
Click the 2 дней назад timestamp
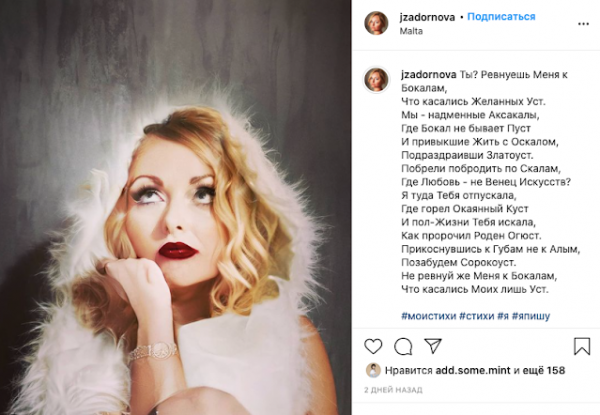click(393, 390)
